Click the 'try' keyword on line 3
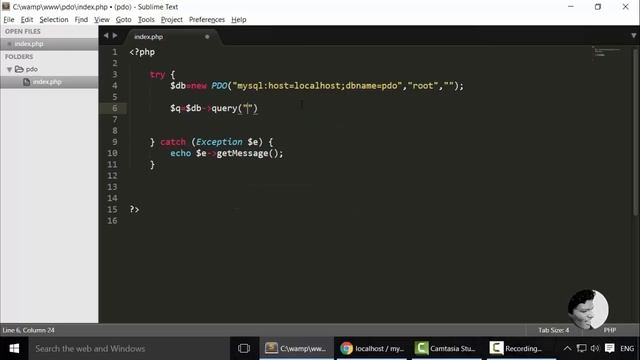This screenshot has height=360, width=640. (x=157, y=74)
